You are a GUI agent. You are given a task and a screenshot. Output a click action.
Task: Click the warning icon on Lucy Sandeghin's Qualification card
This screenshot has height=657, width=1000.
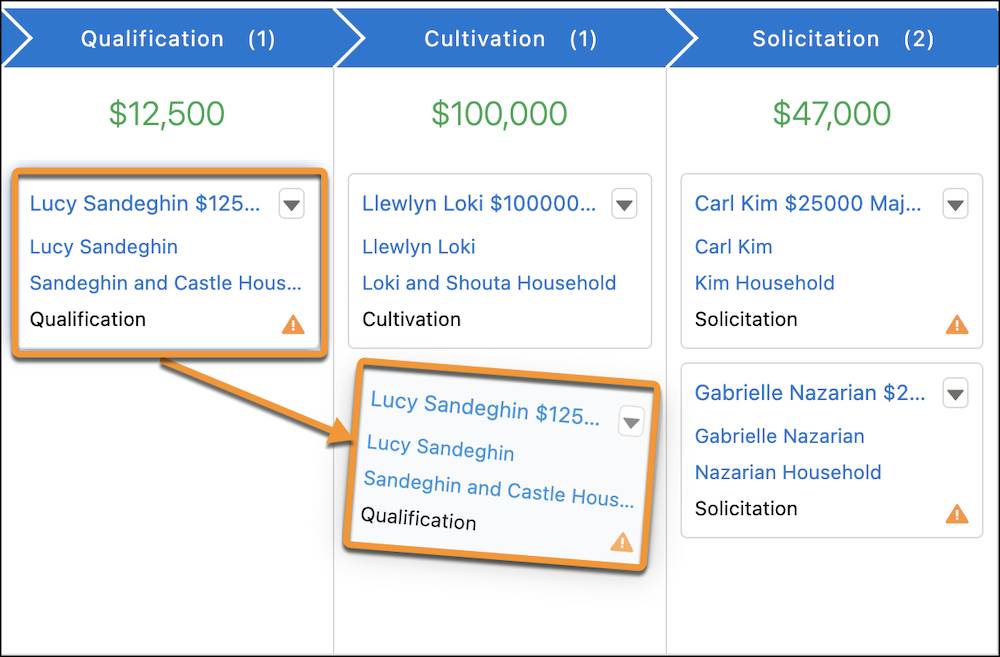291,323
